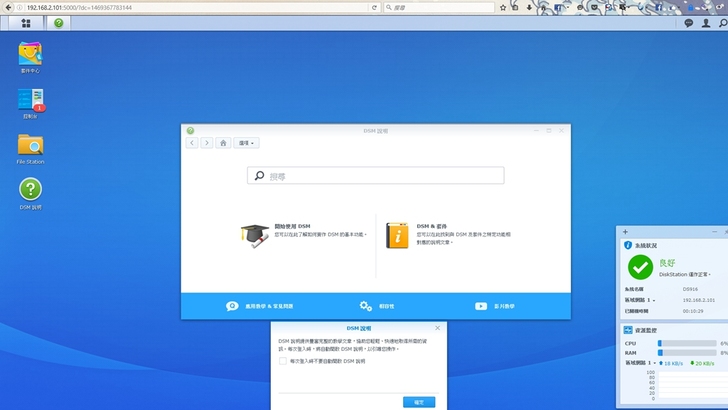Click the browser search box
Image resolution: width=728 pixels, height=410 pixels.
[439, 7]
